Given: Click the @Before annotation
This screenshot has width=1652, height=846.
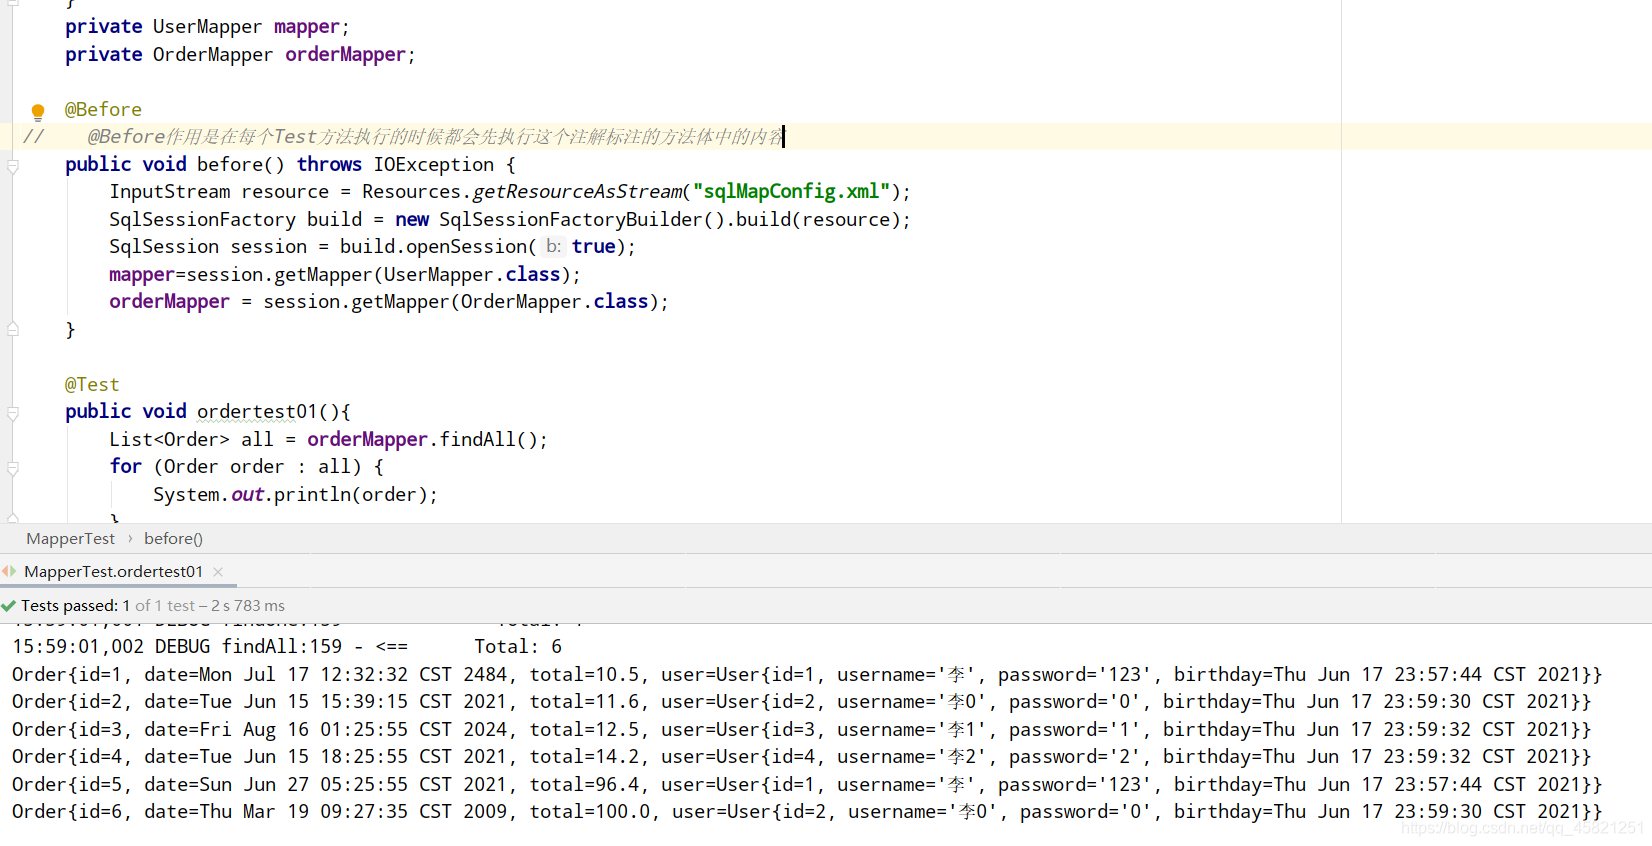Looking at the screenshot, I should point(104,110).
